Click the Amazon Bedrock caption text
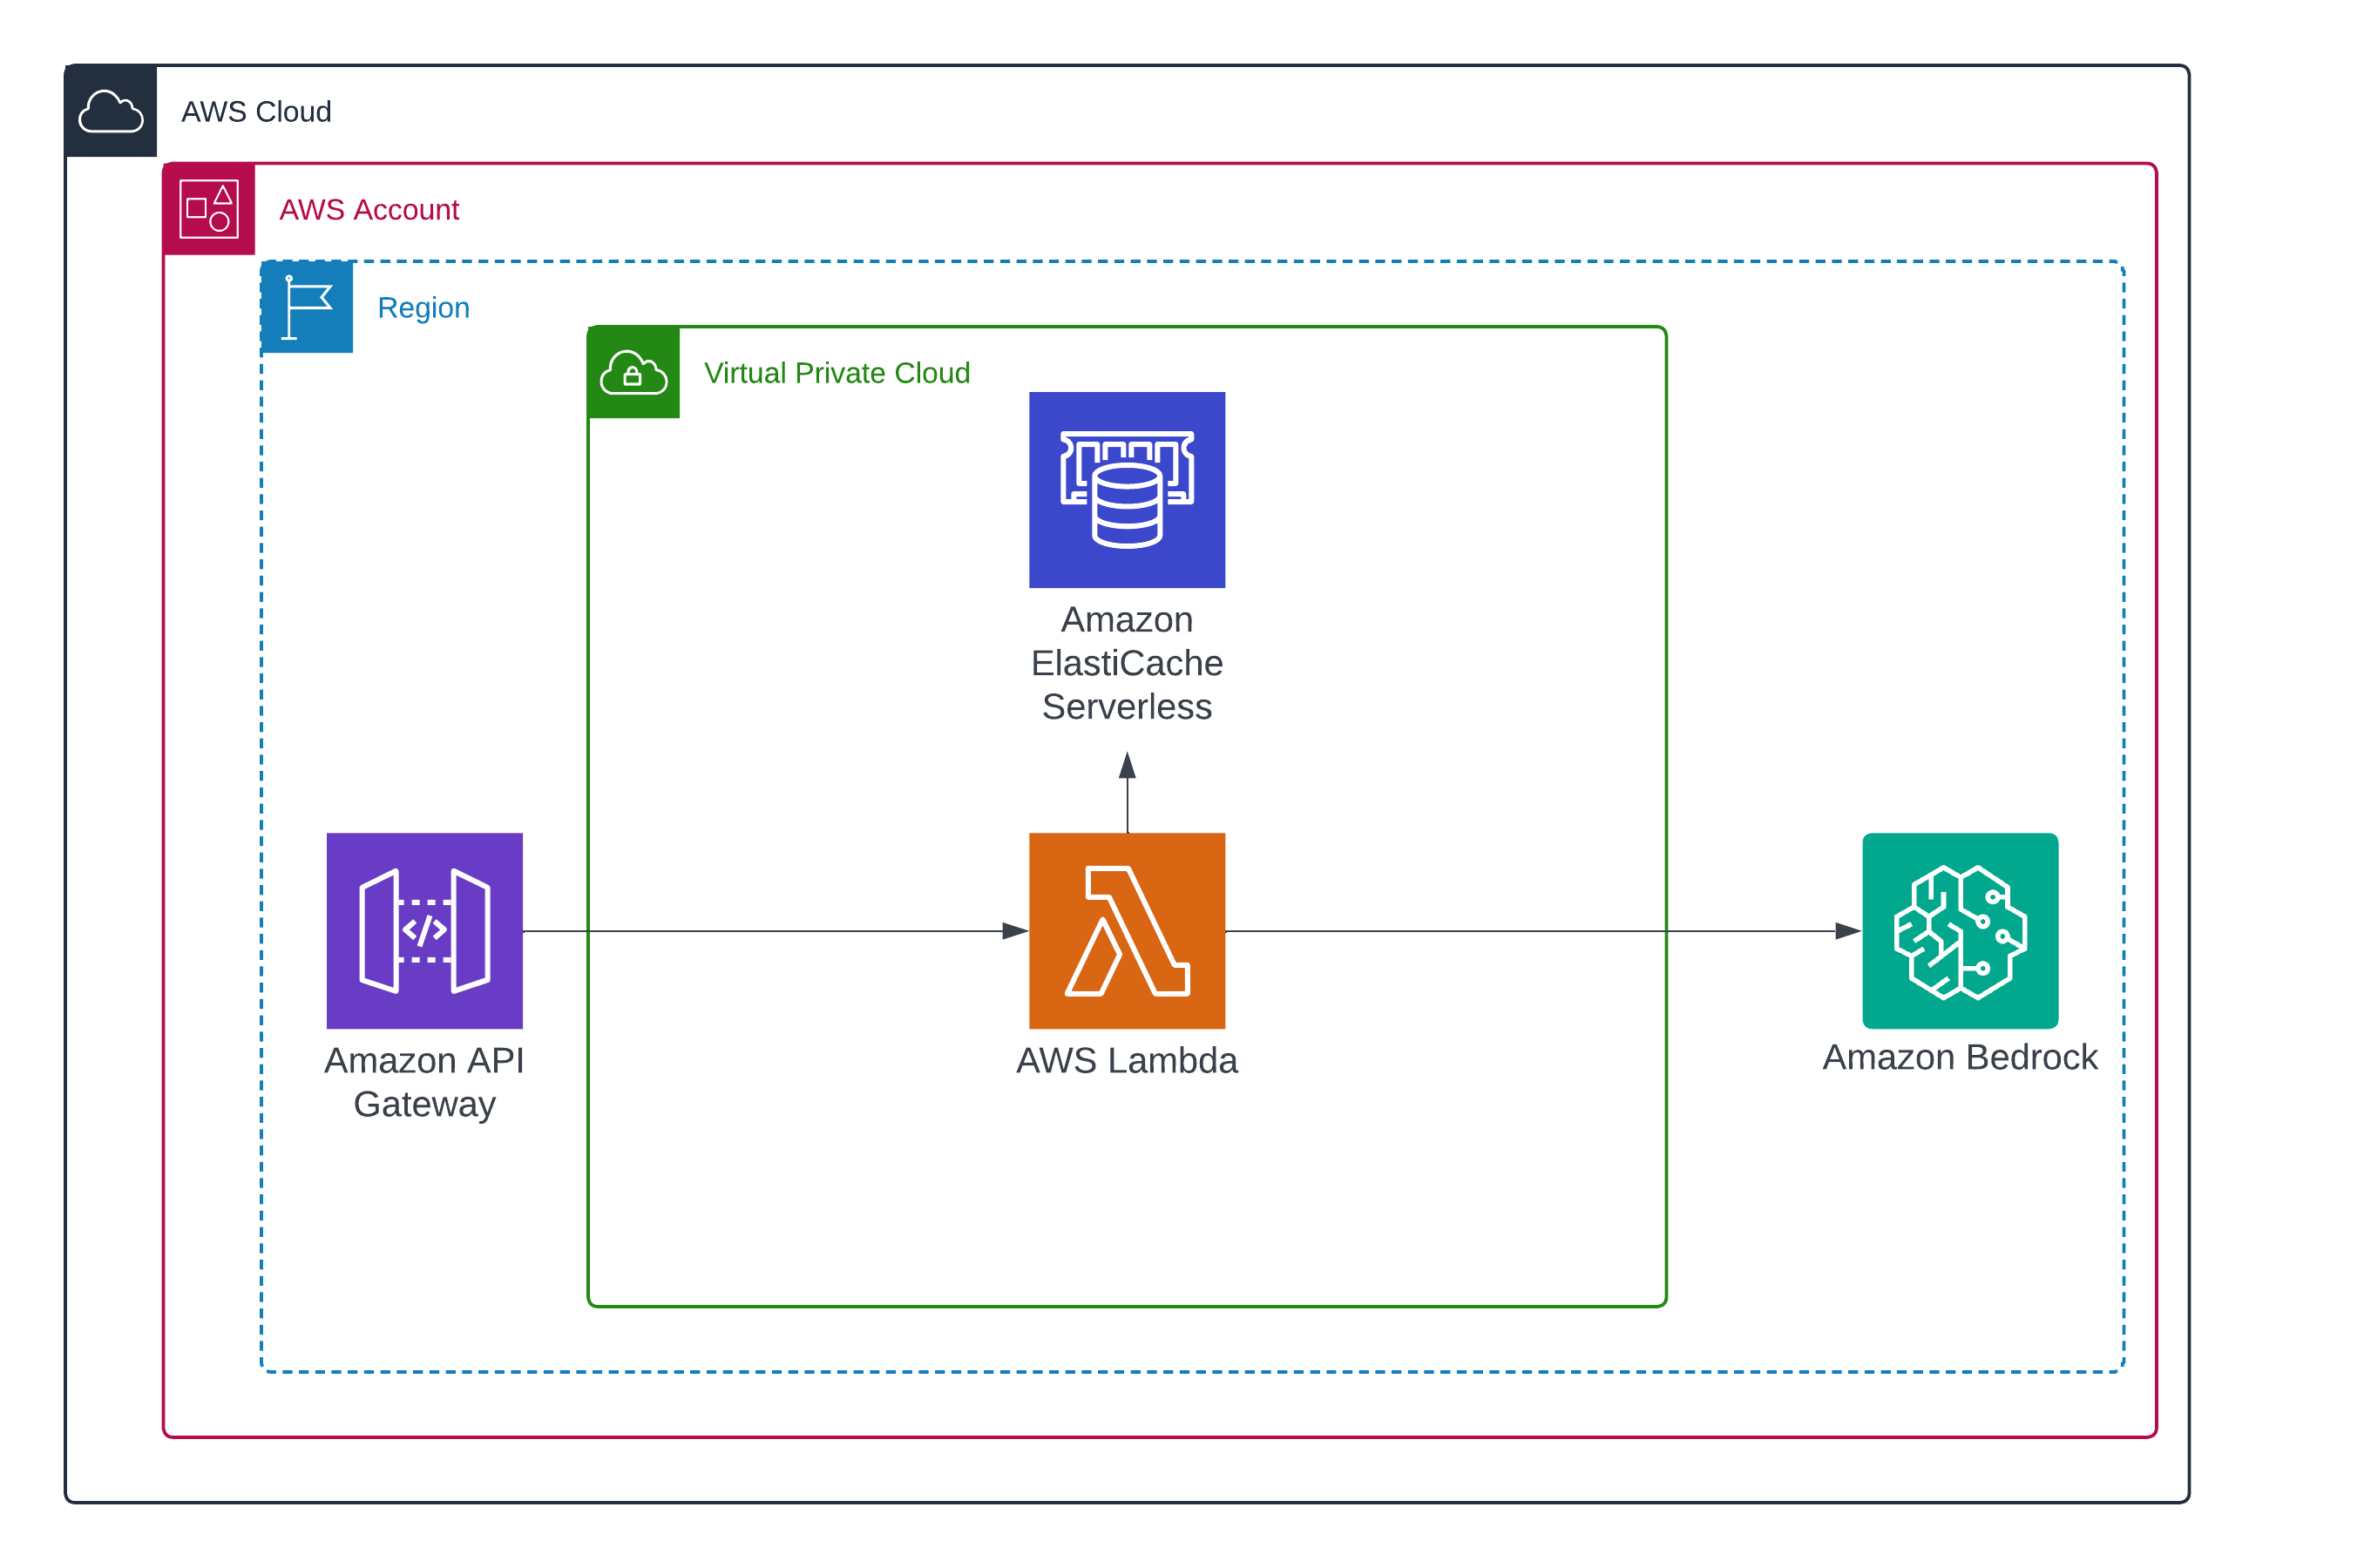This screenshot has height=1568, width=2371. (x=1959, y=1057)
